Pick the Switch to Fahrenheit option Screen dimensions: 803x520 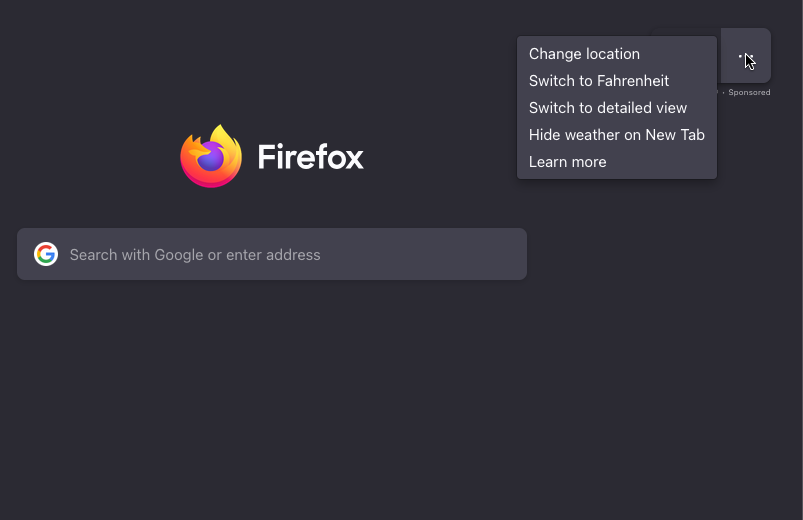tap(599, 81)
